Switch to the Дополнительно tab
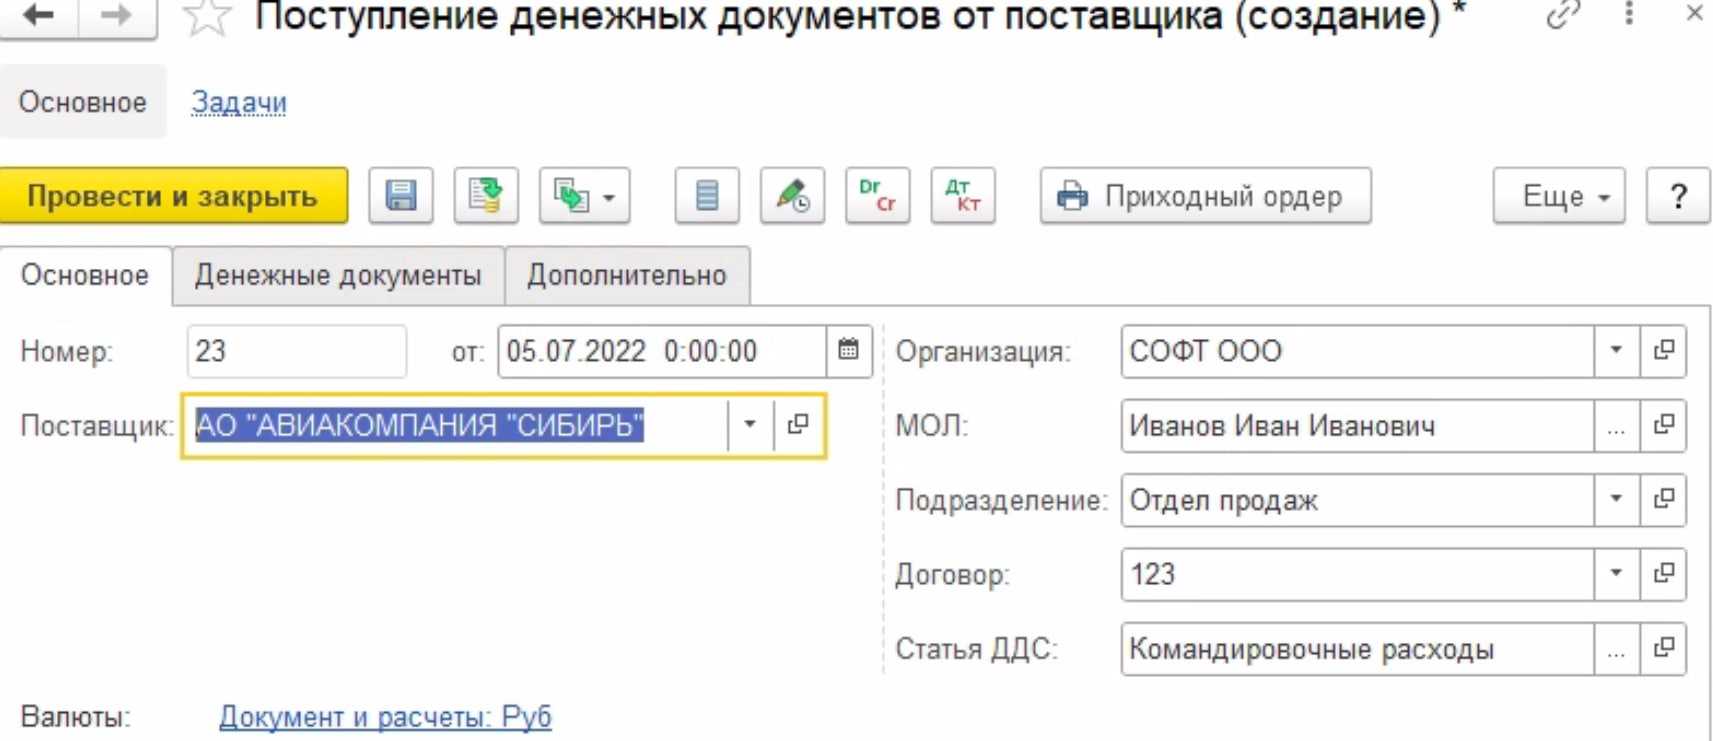 coord(627,275)
